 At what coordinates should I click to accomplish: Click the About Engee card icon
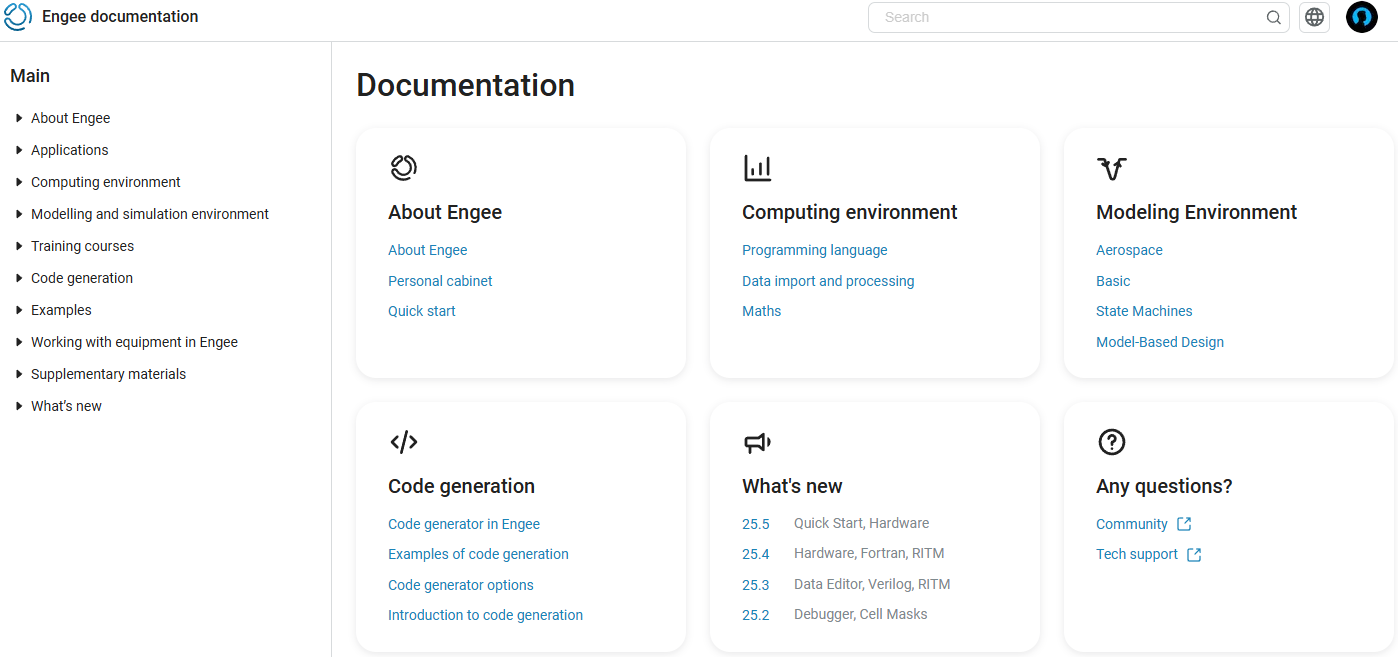tap(403, 168)
